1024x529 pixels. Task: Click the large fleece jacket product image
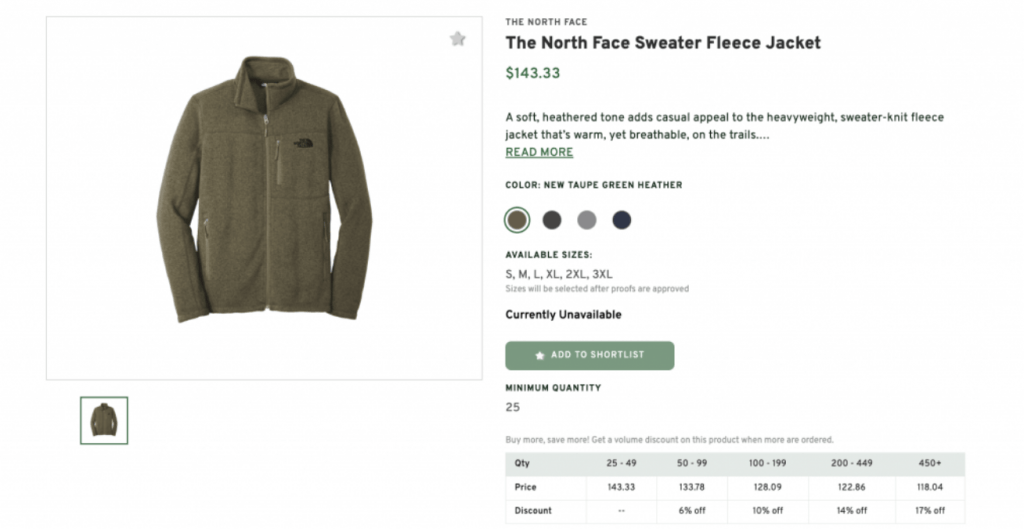click(x=264, y=190)
